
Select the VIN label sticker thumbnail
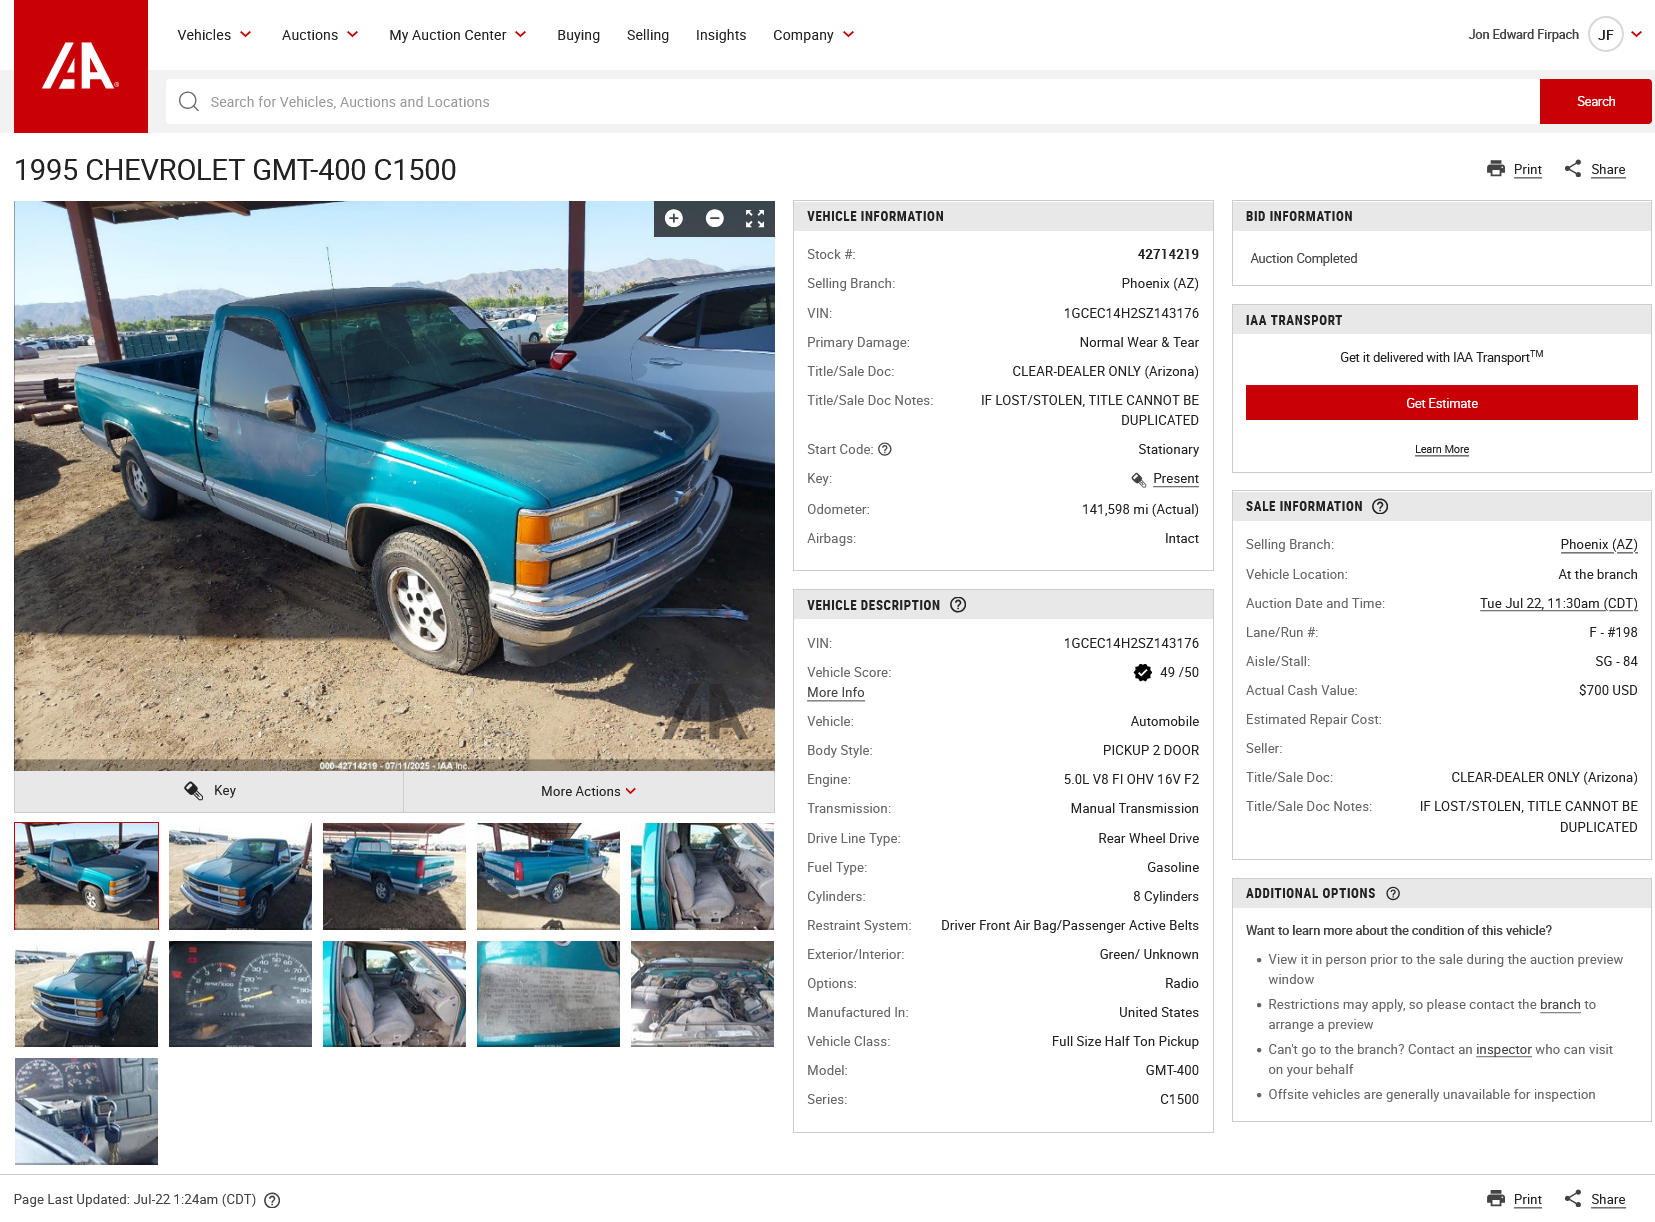(548, 994)
